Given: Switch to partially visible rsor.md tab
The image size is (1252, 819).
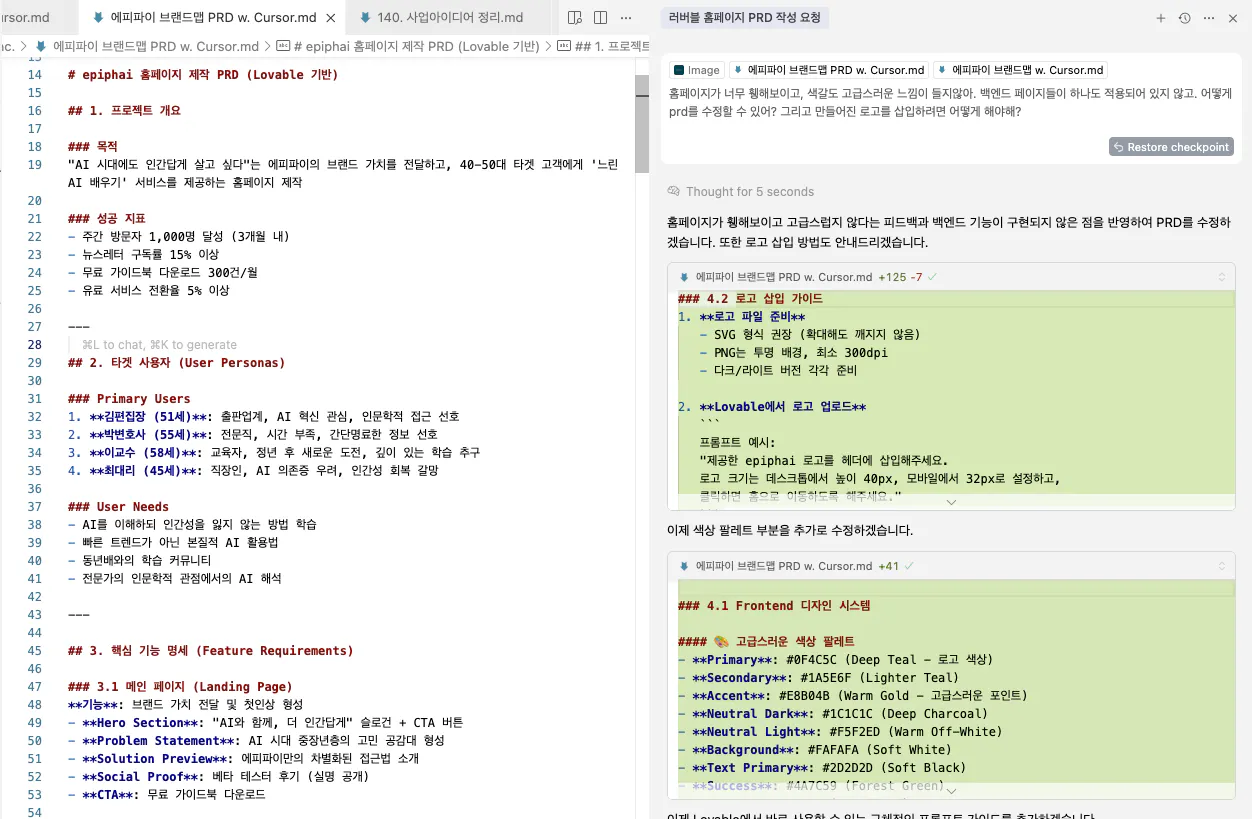Looking at the screenshot, I should point(38,18).
